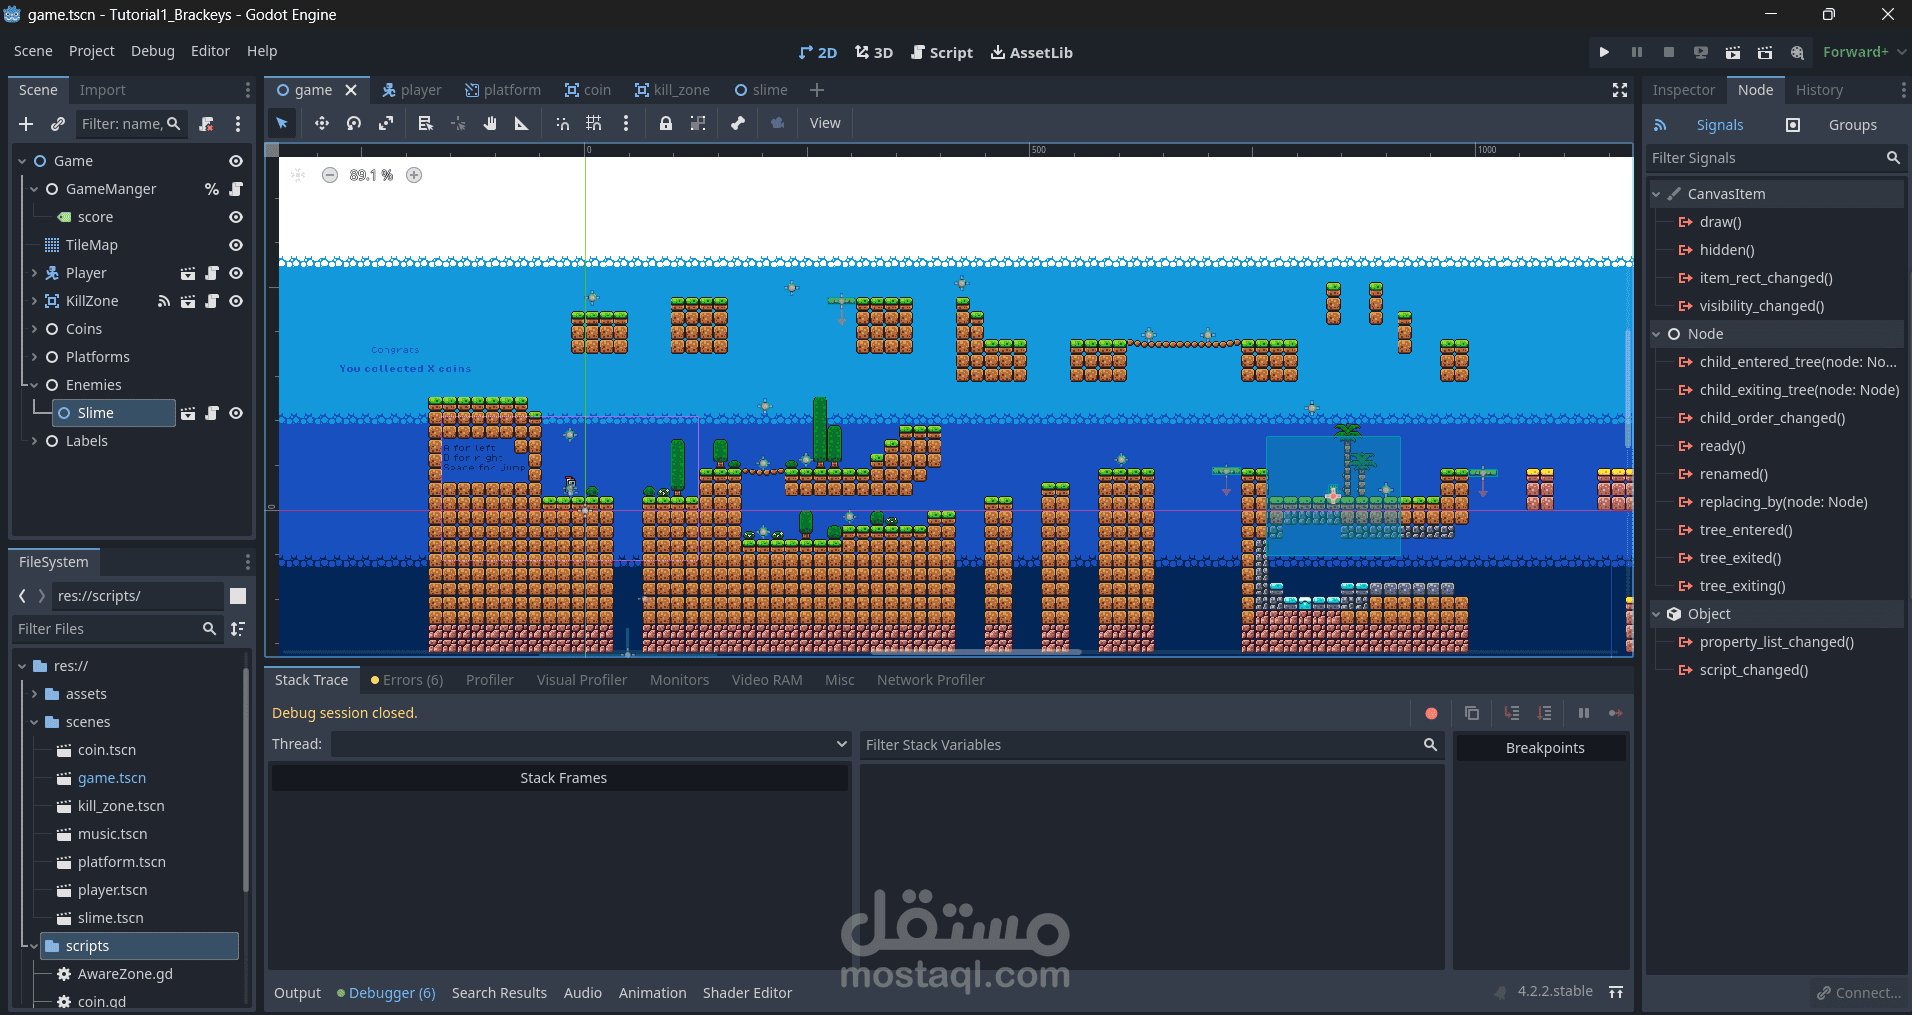The width and height of the screenshot is (1912, 1015).
Task: Switch to the player scene tab
Action: 411,90
